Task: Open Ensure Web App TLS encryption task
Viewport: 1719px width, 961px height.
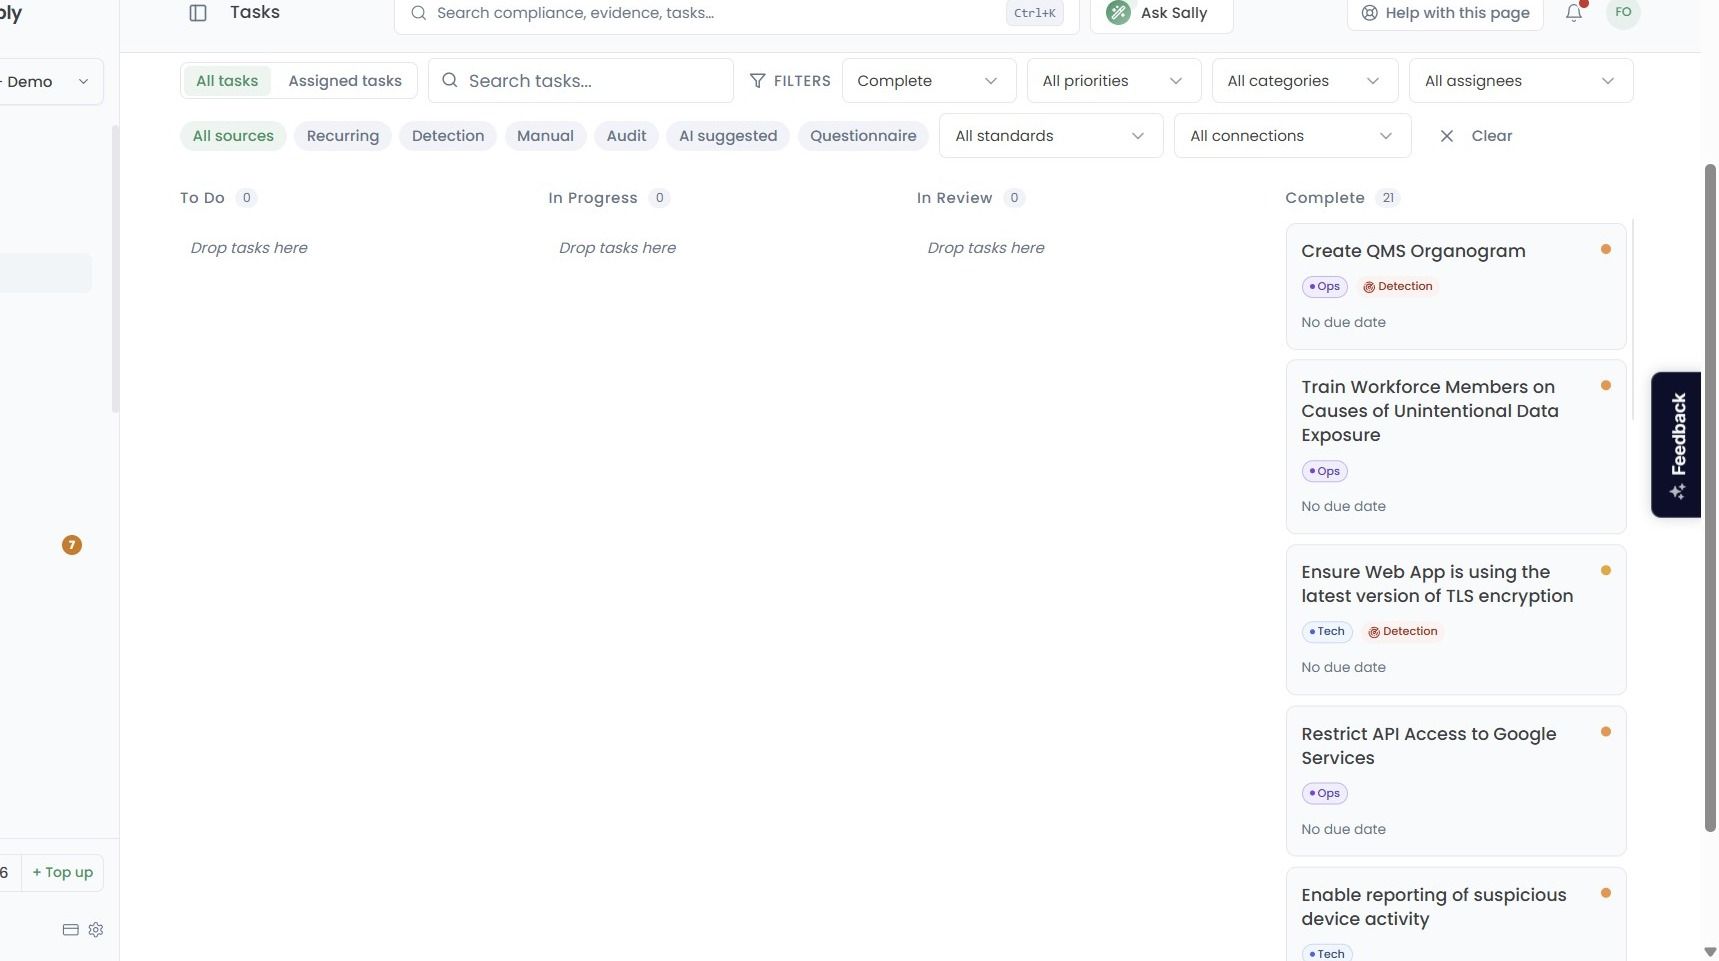Action: coord(1456,620)
